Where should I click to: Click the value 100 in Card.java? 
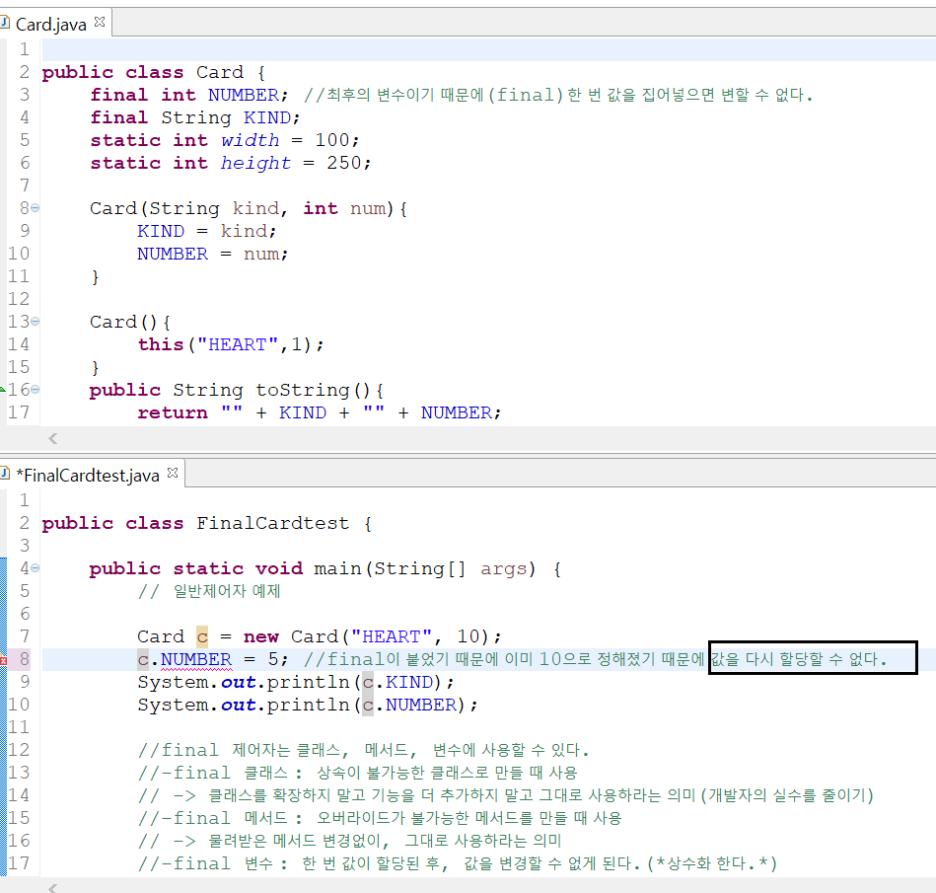[332, 140]
